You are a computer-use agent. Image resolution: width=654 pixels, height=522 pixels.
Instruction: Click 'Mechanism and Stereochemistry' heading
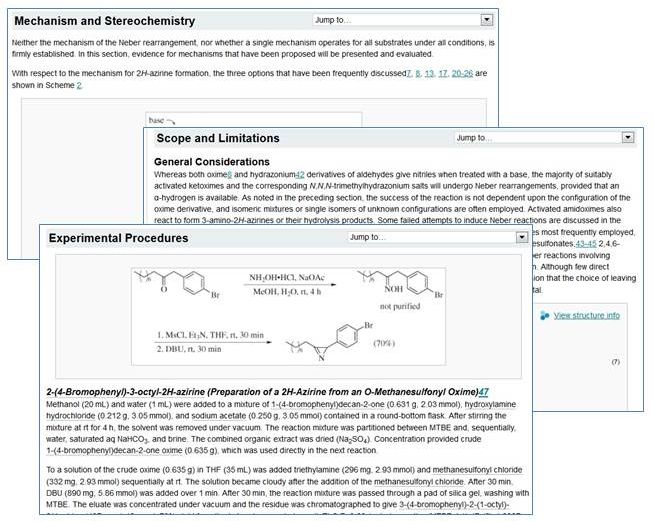coord(105,21)
